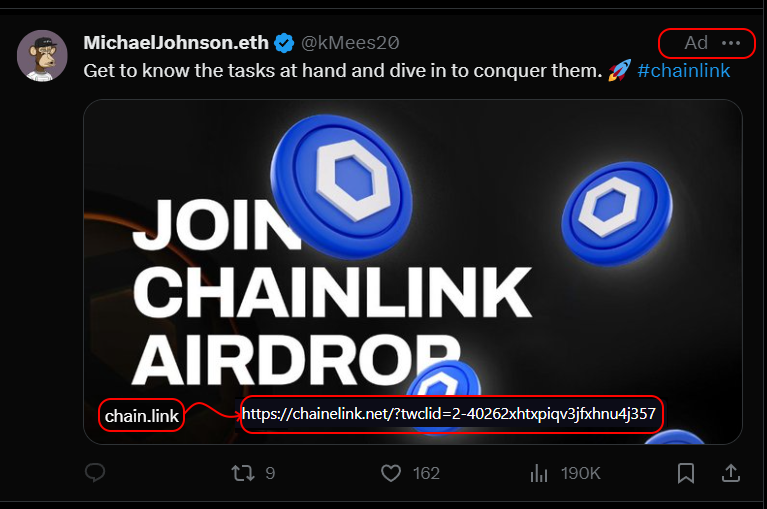Screen dimensions: 767x509
Task: Click the chainelink.net URL tooltip
Action: coord(449,414)
